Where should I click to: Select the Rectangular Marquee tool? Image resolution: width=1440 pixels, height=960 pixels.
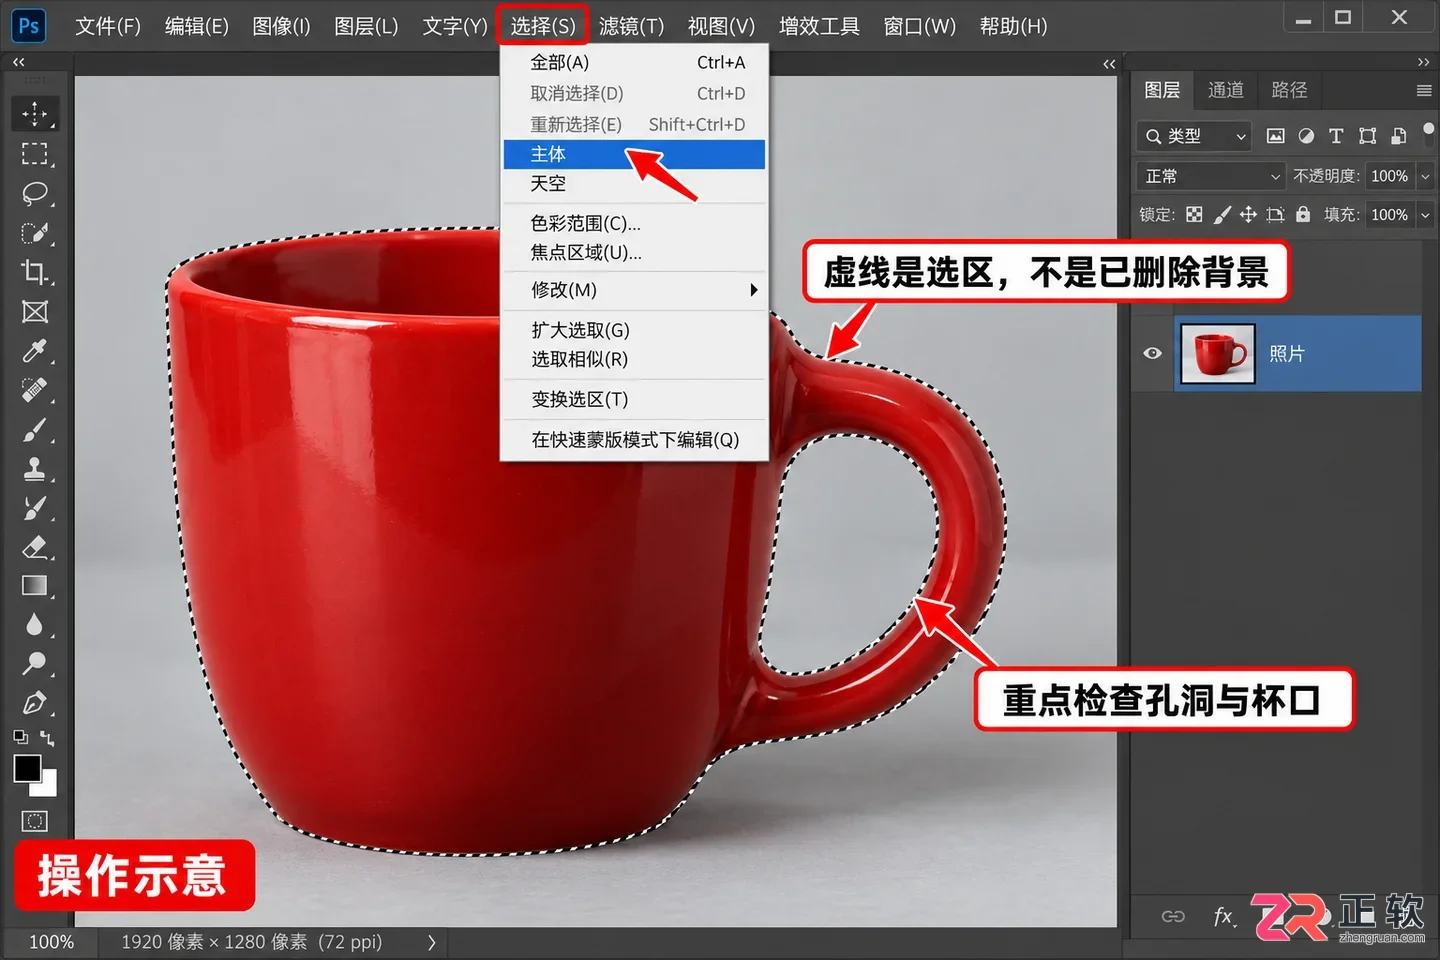[x=35, y=154]
